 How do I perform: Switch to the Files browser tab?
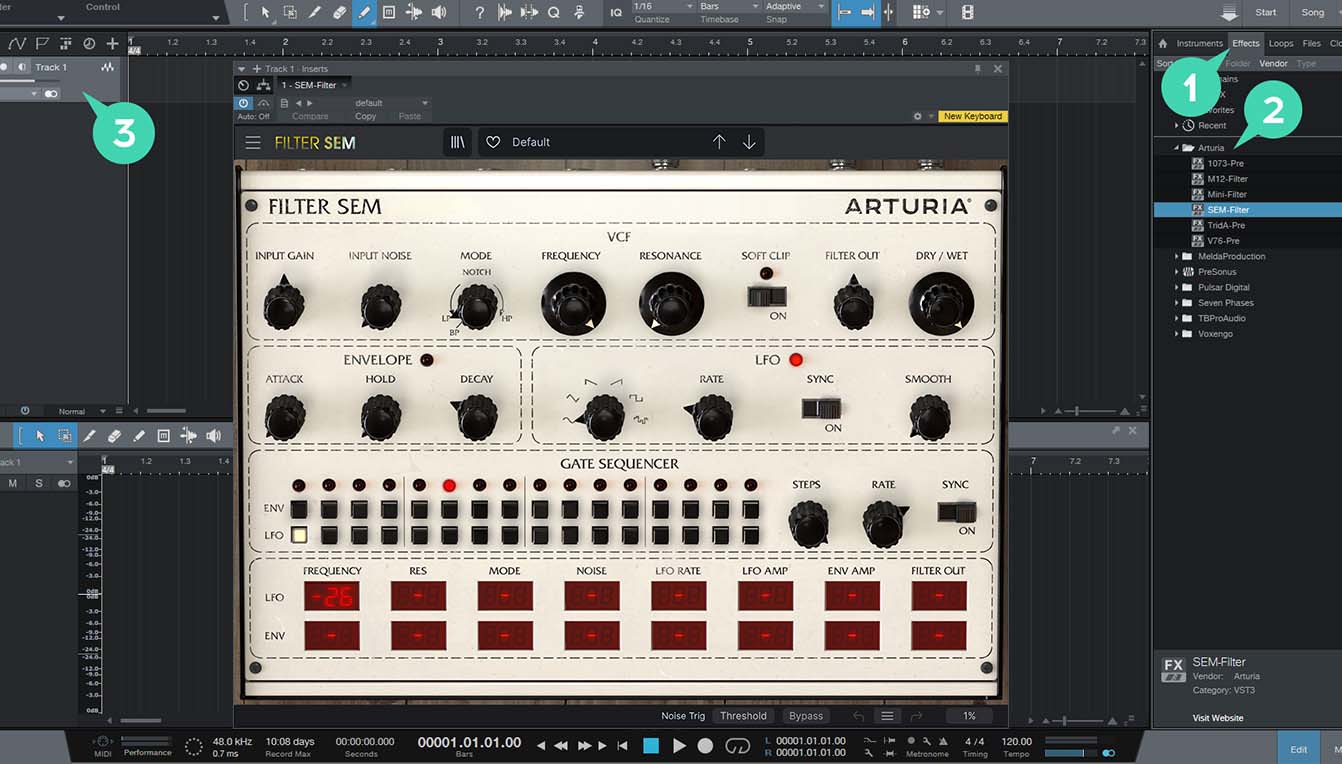tap(1311, 43)
